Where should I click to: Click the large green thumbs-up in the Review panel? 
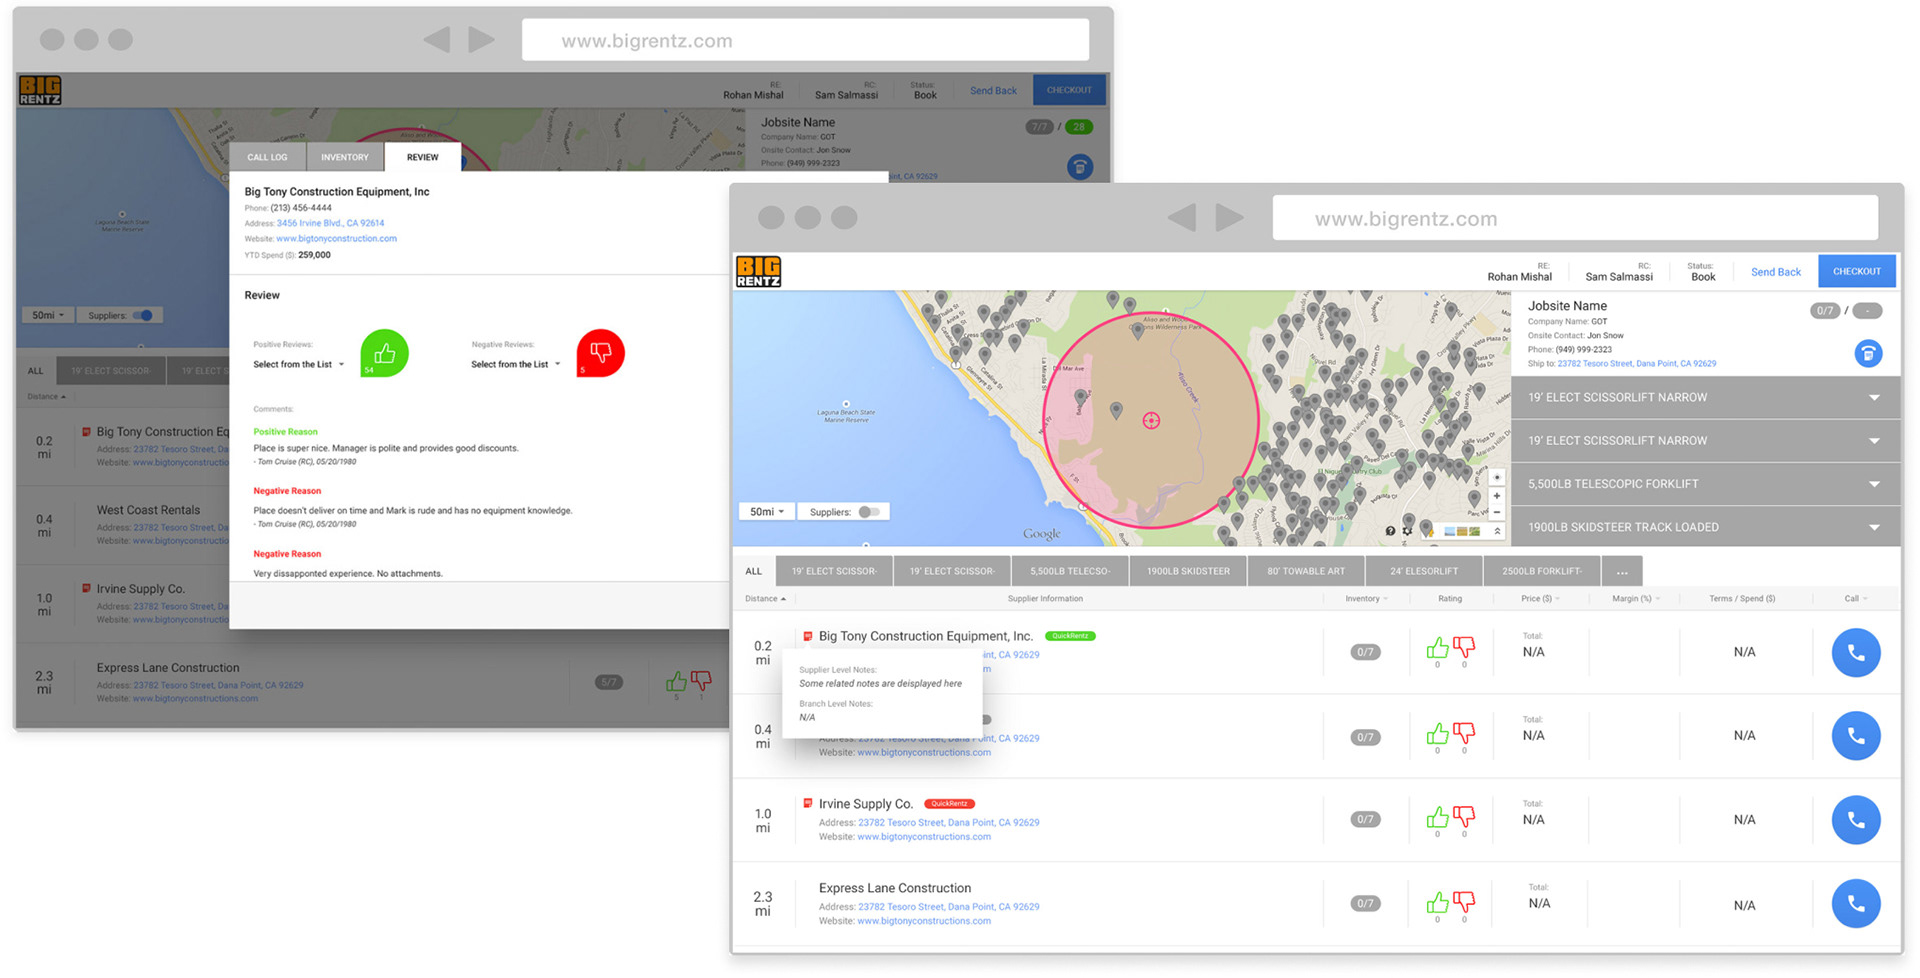(x=384, y=353)
